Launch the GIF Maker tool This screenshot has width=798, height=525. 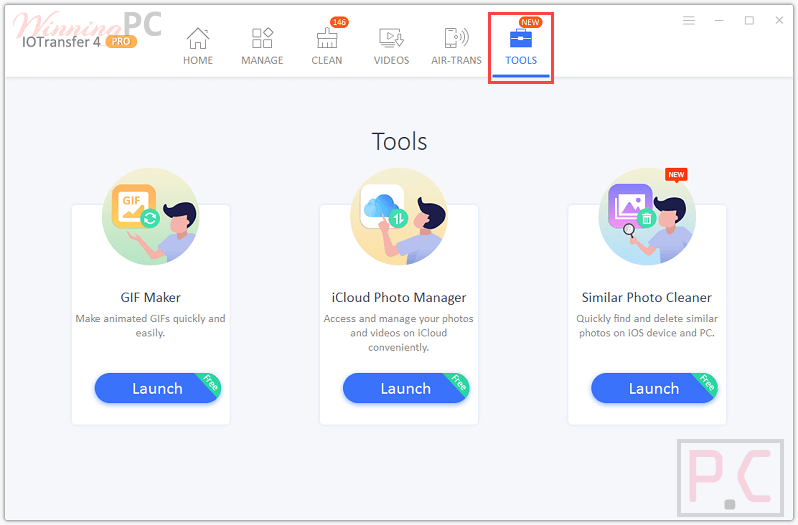coord(158,388)
